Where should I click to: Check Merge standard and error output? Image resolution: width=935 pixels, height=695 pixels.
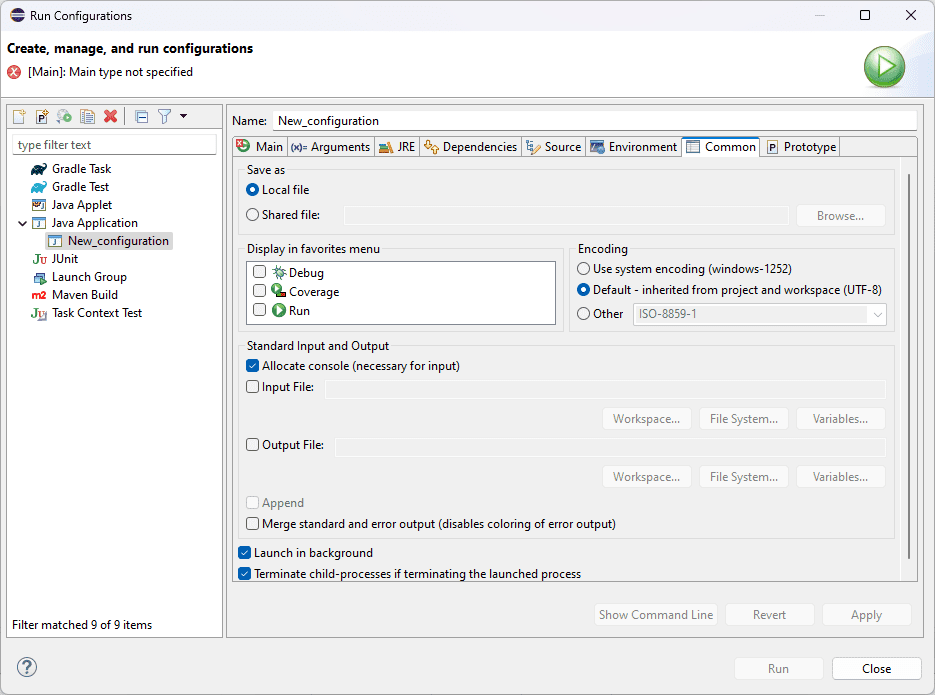pos(252,523)
